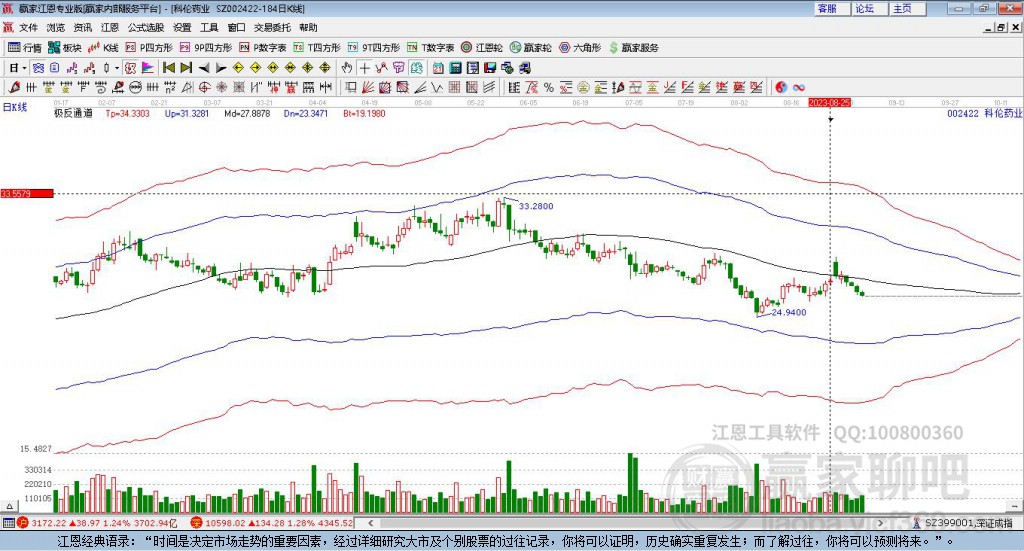Click the 主页 button in title bar

pyautogui.click(x=908, y=8)
